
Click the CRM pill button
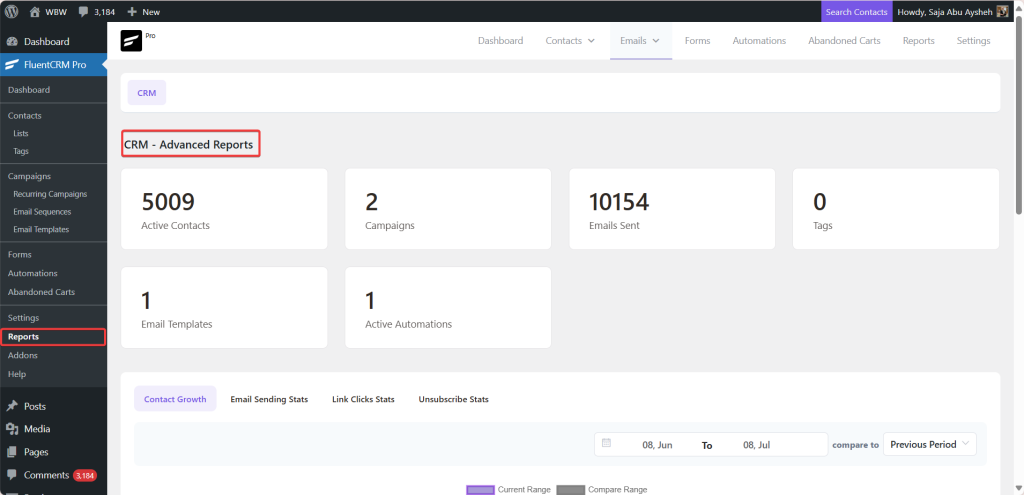[x=147, y=93]
